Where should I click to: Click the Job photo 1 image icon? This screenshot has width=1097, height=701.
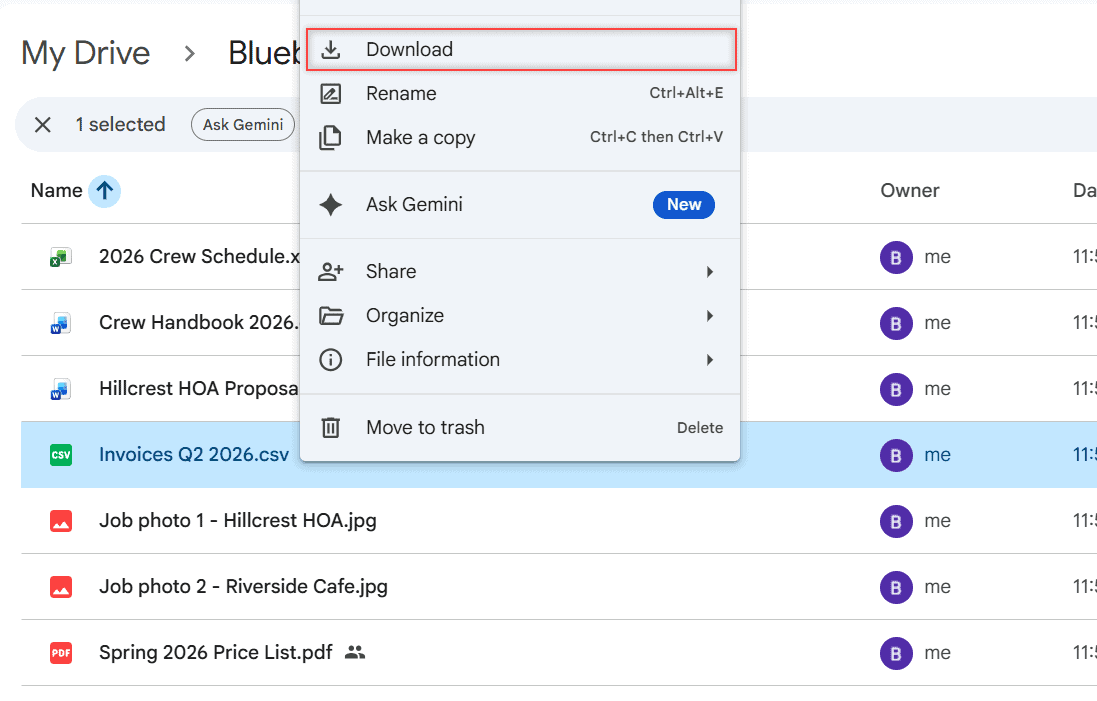(x=61, y=521)
